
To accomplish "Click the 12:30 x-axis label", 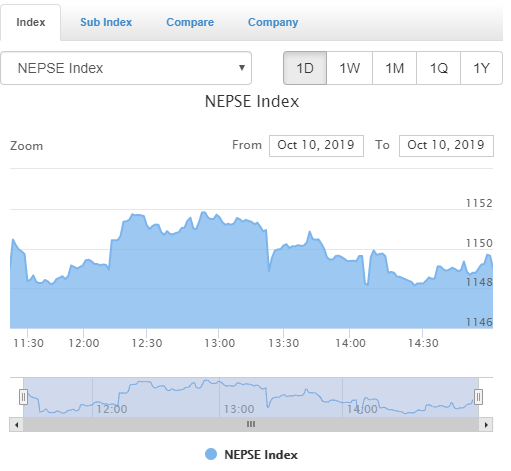I will click(x=147, y=343).
